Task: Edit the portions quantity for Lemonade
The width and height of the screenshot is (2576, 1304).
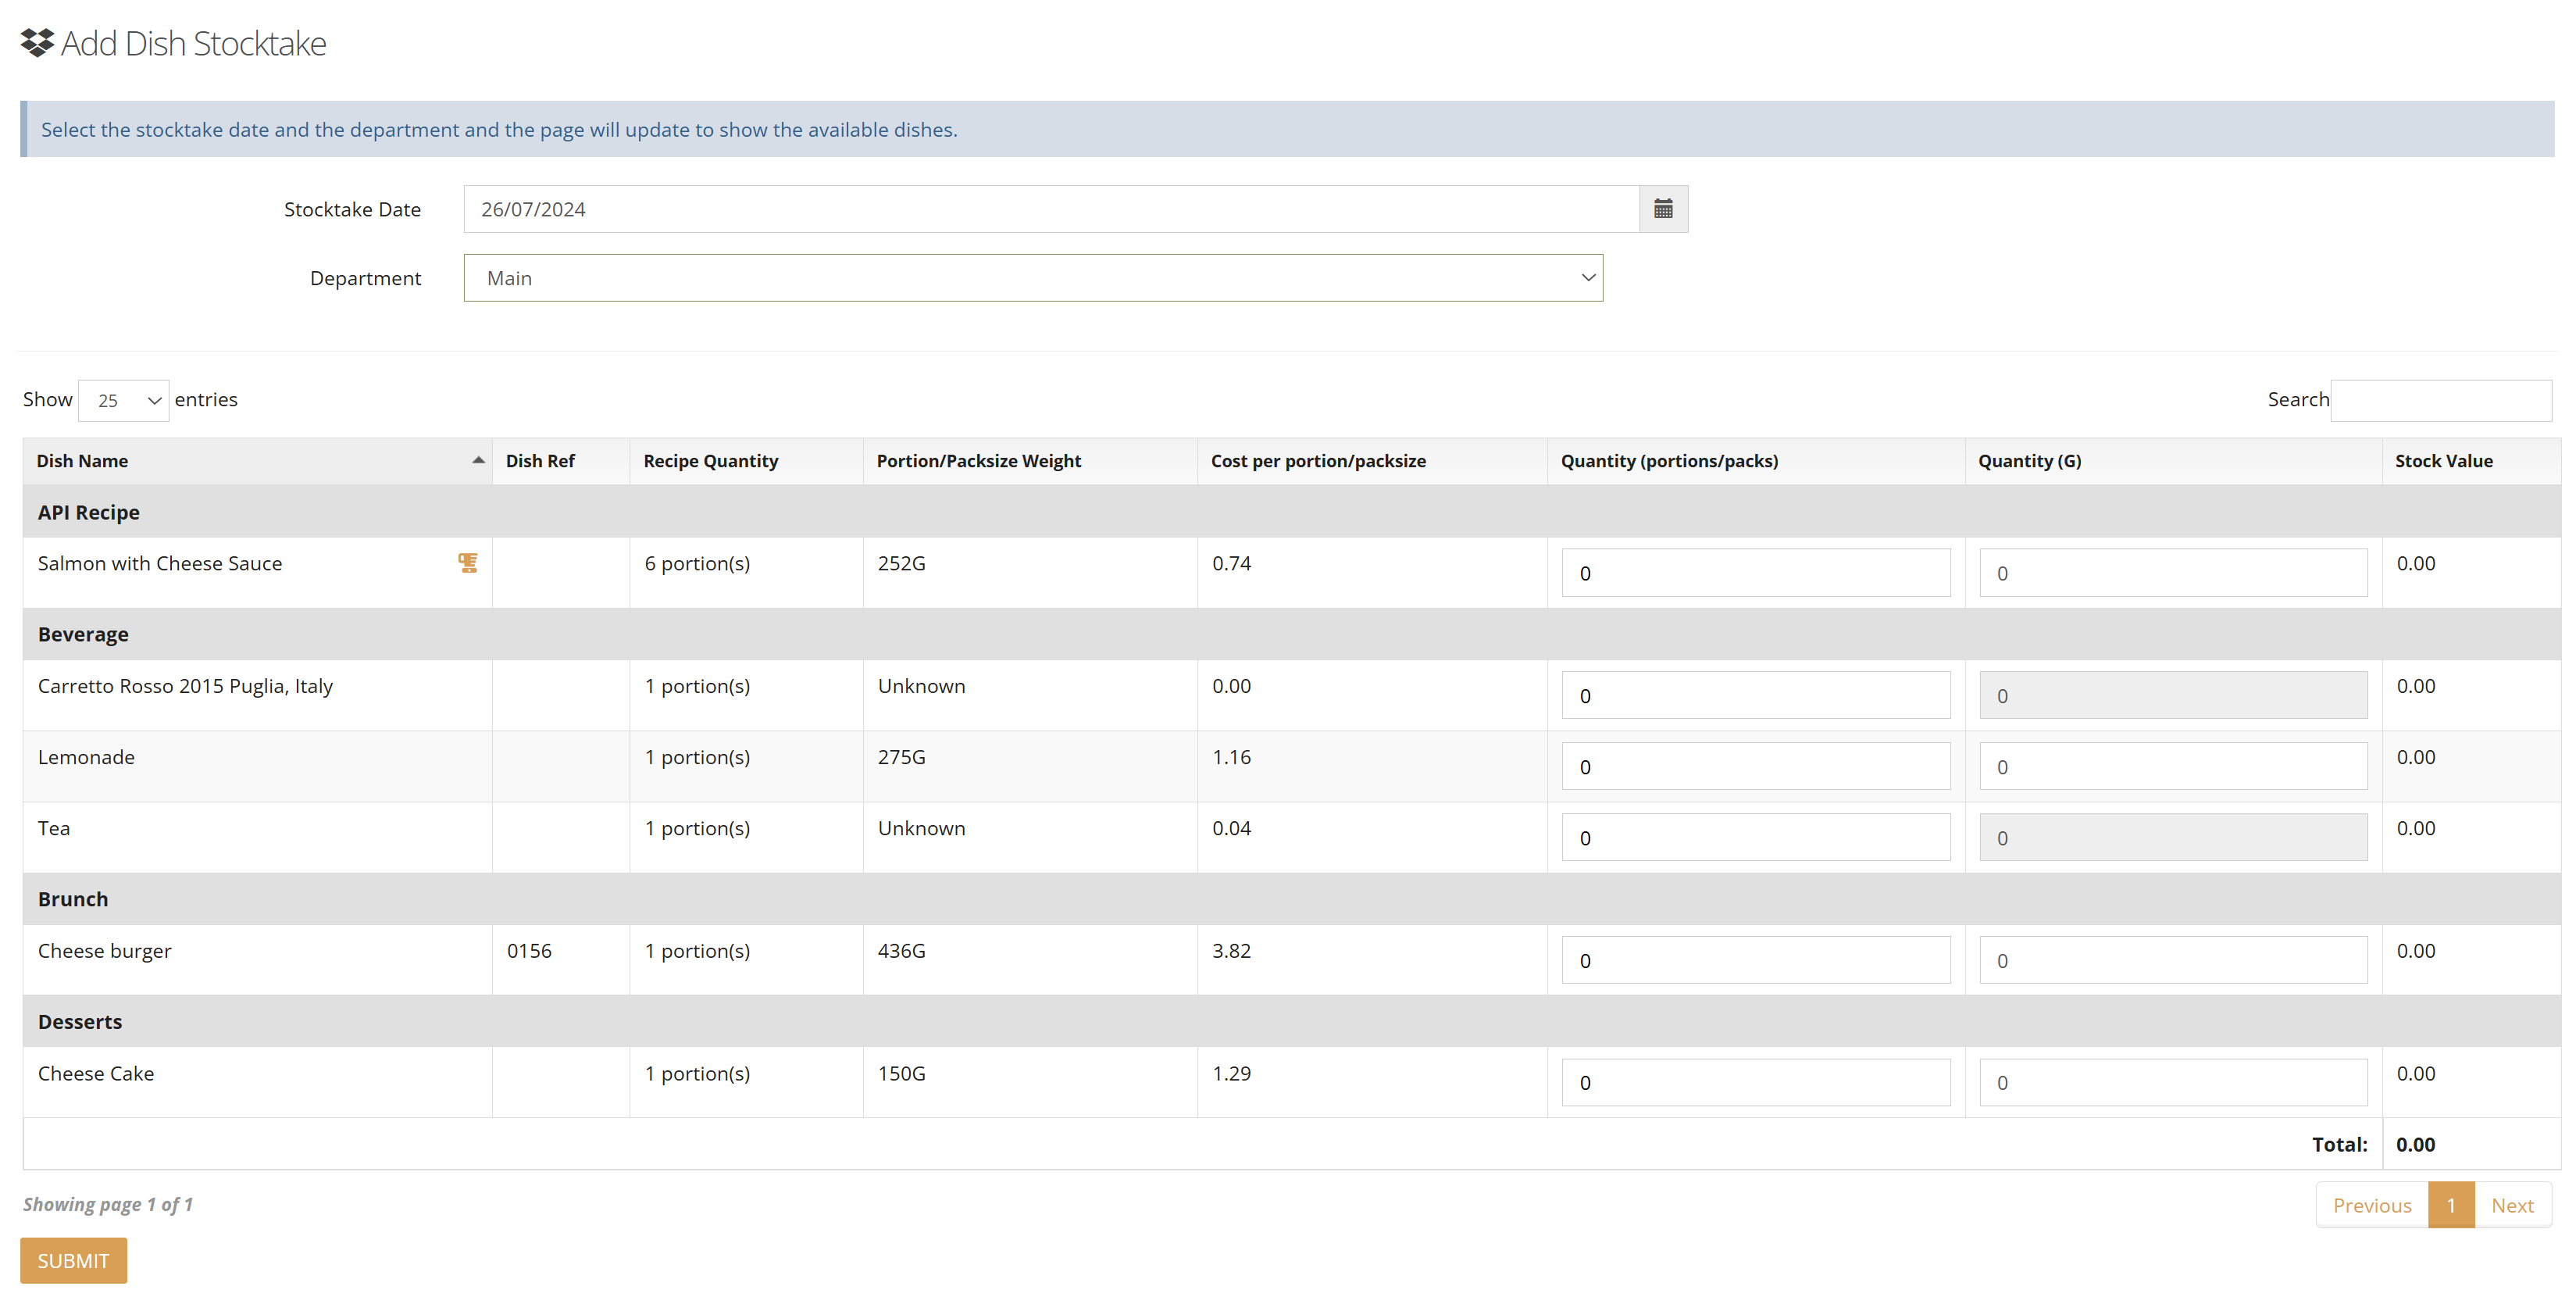Action: pyautogui.click(x=1756, y=766)
